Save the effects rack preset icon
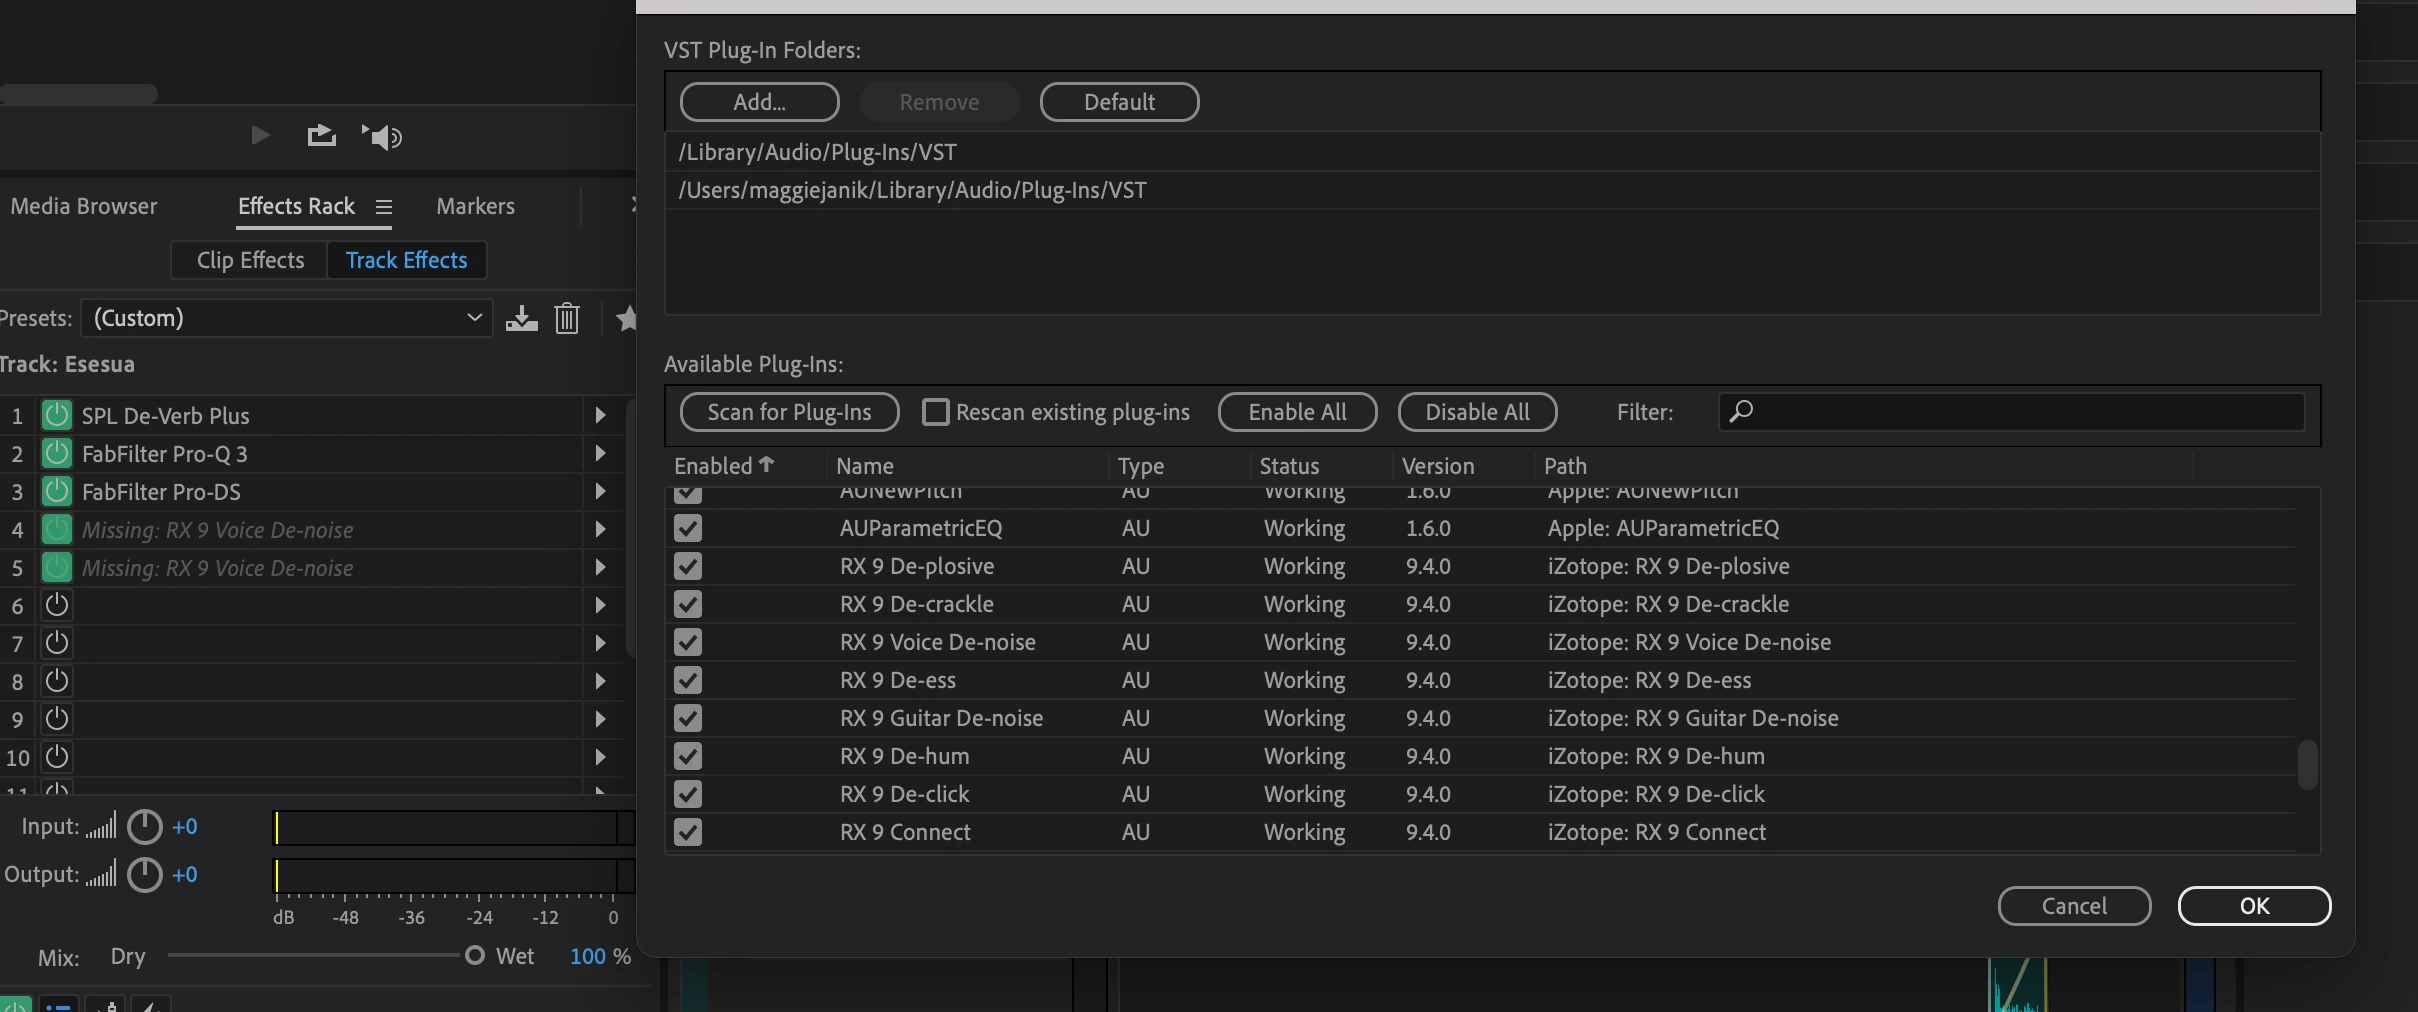The height and width of the screenshot is (1012, 2418). 521,318
